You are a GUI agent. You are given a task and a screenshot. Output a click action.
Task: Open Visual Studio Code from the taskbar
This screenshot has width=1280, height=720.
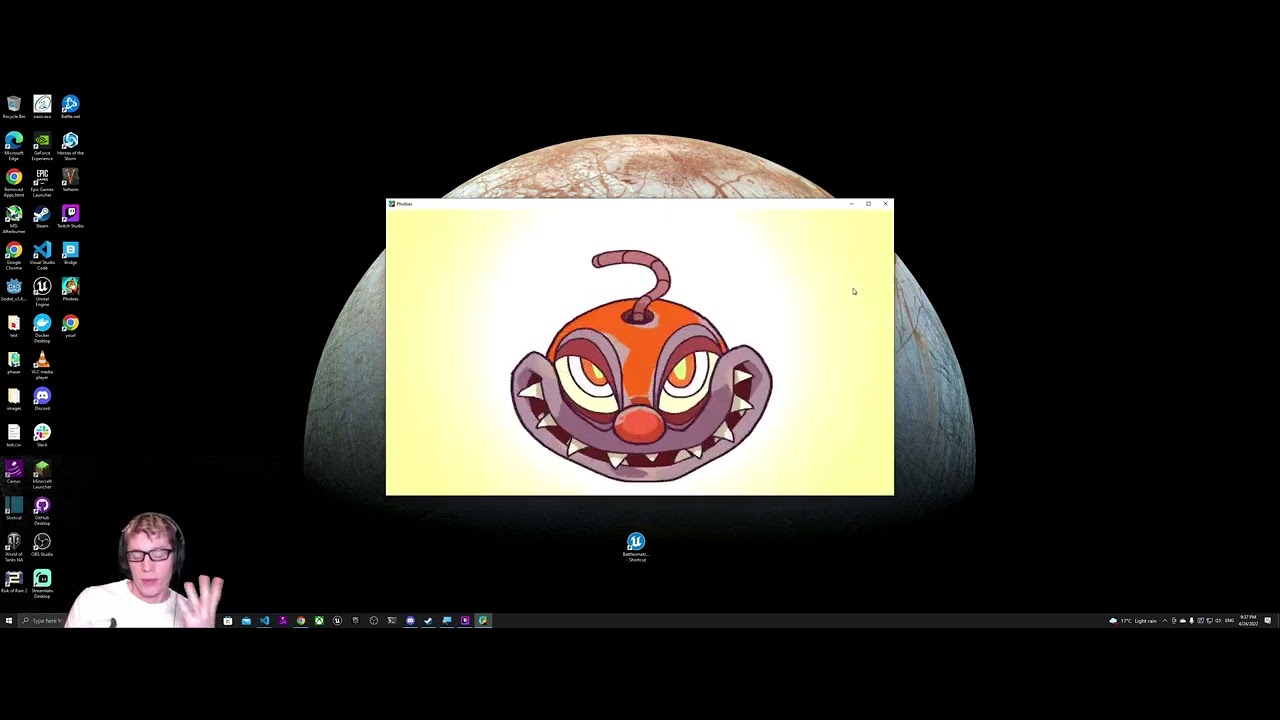pyautogui.click(x=264, y=621)
